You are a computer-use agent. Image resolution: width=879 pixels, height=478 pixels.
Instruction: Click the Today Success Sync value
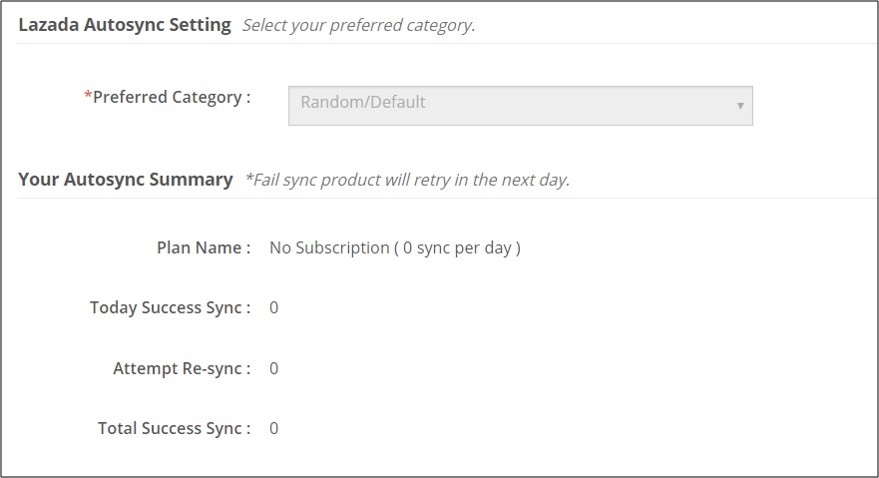(274, 308)
